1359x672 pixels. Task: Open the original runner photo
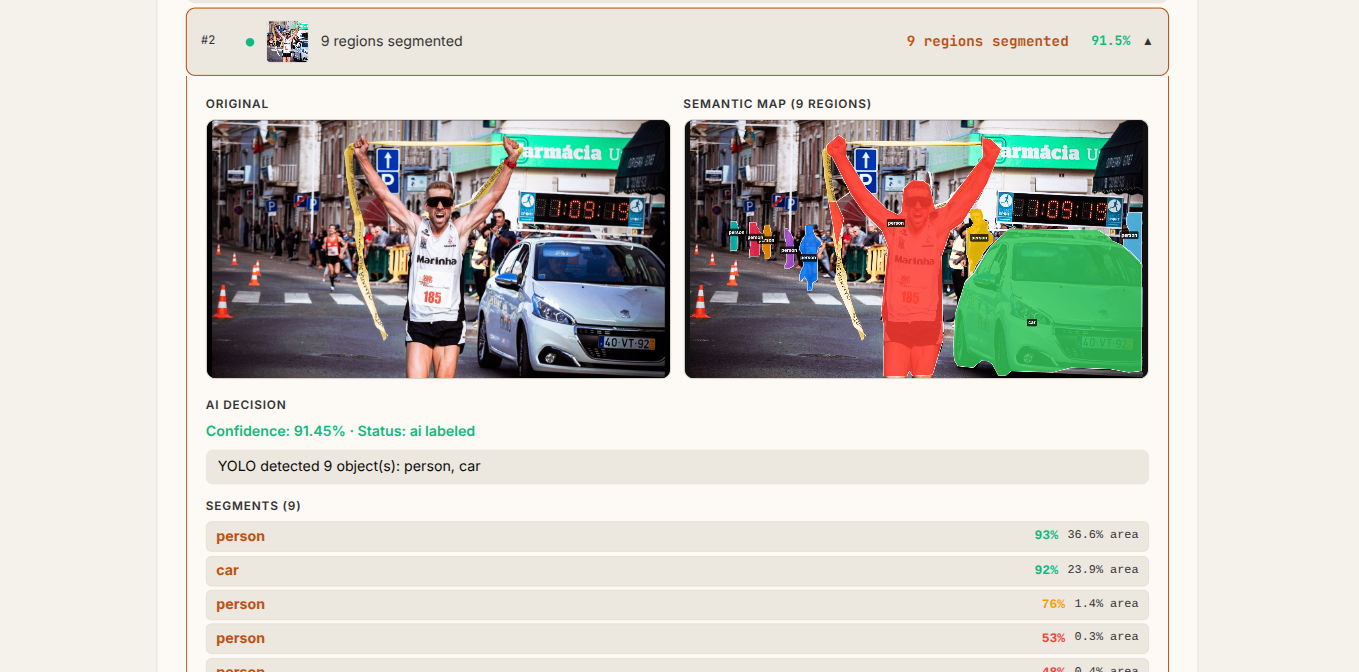pos(438,249)
